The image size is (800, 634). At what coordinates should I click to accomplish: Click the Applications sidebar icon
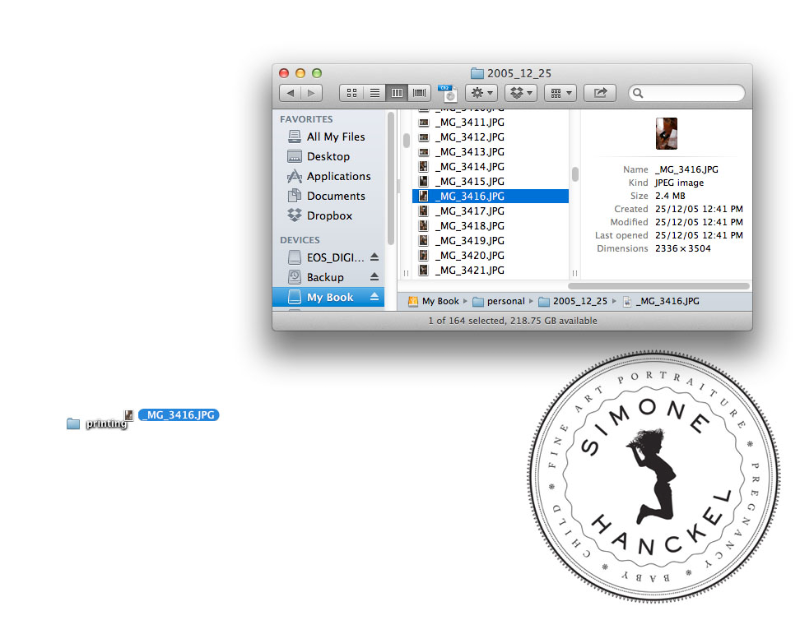(294, 176)
